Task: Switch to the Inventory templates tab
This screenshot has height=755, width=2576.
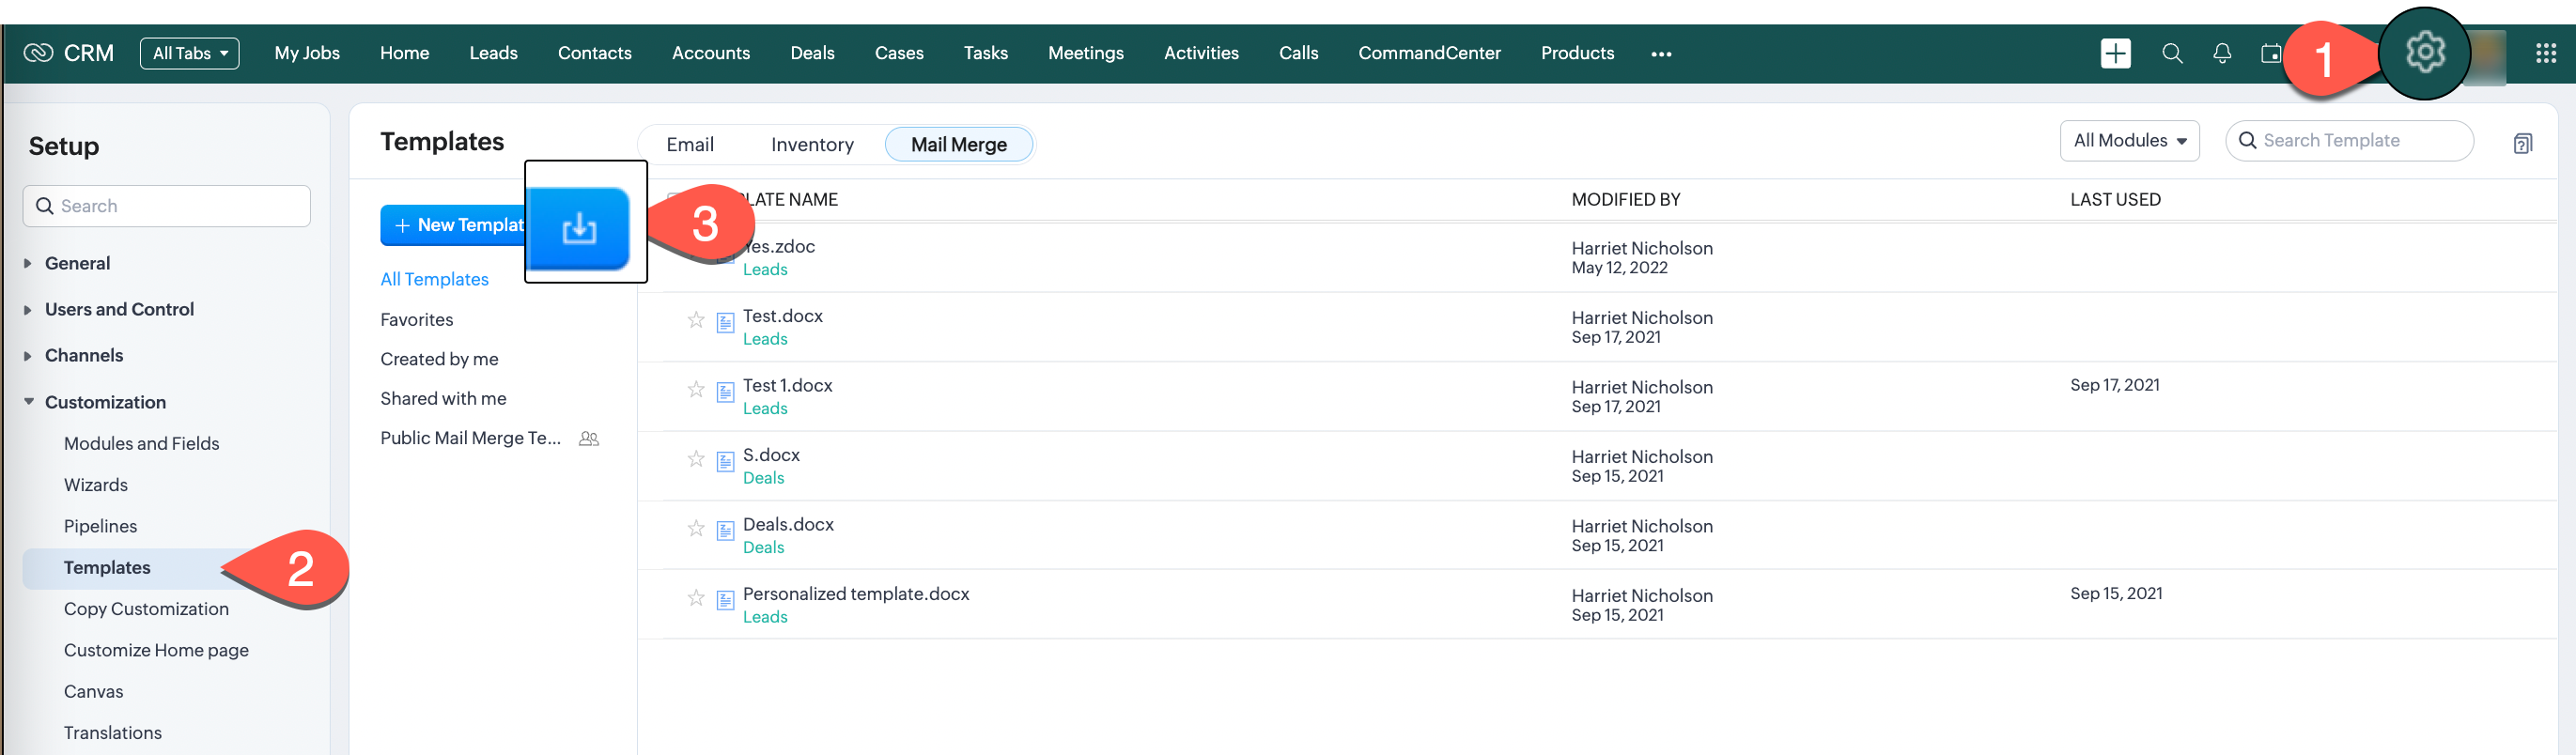Action: click(x=811, y=145)
